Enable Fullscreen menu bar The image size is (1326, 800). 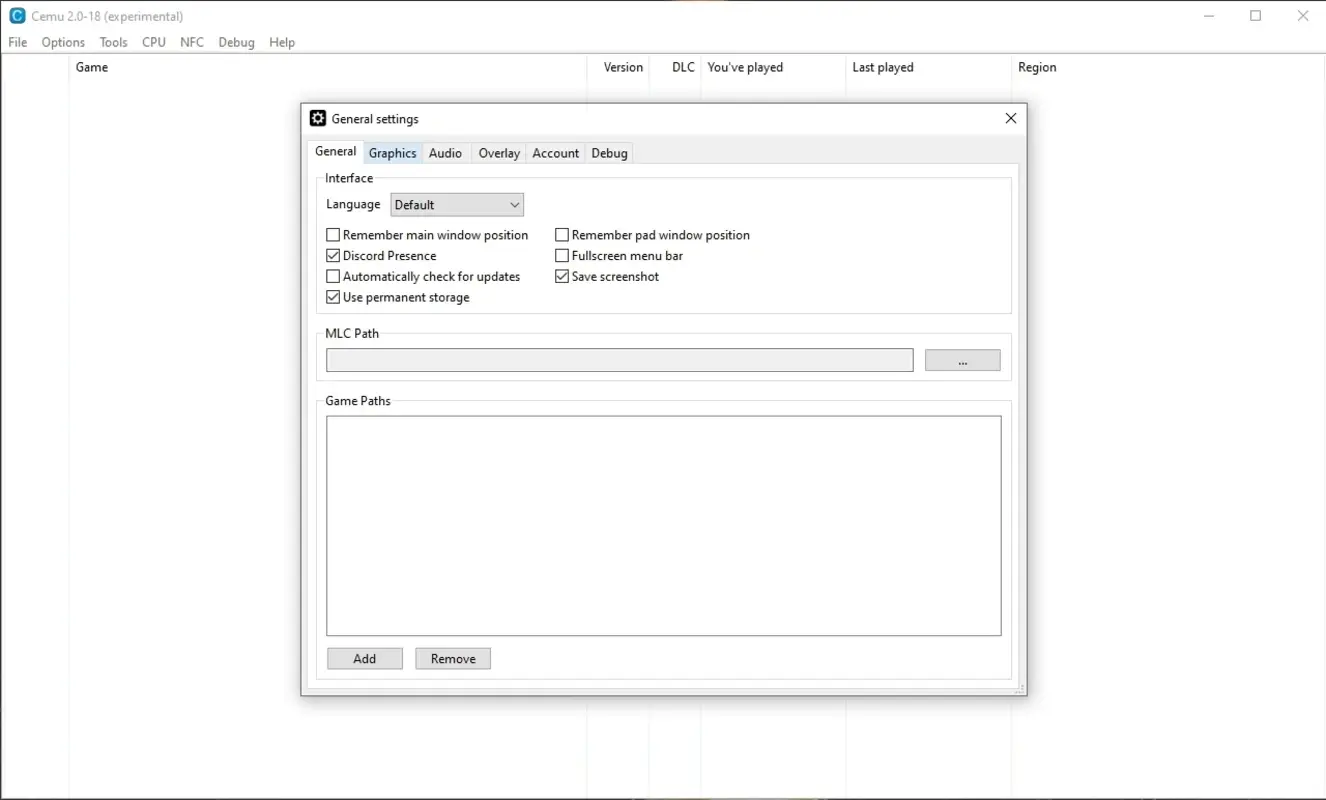562,255
